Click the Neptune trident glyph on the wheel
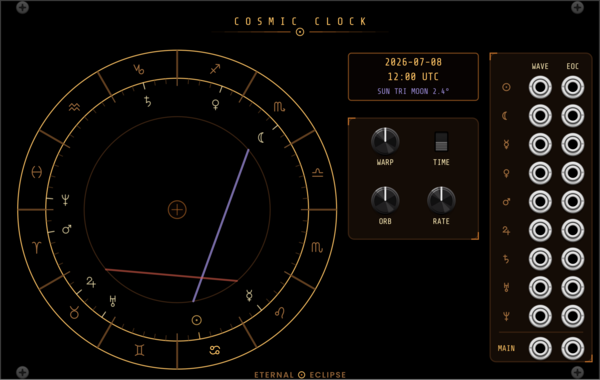 66,200
